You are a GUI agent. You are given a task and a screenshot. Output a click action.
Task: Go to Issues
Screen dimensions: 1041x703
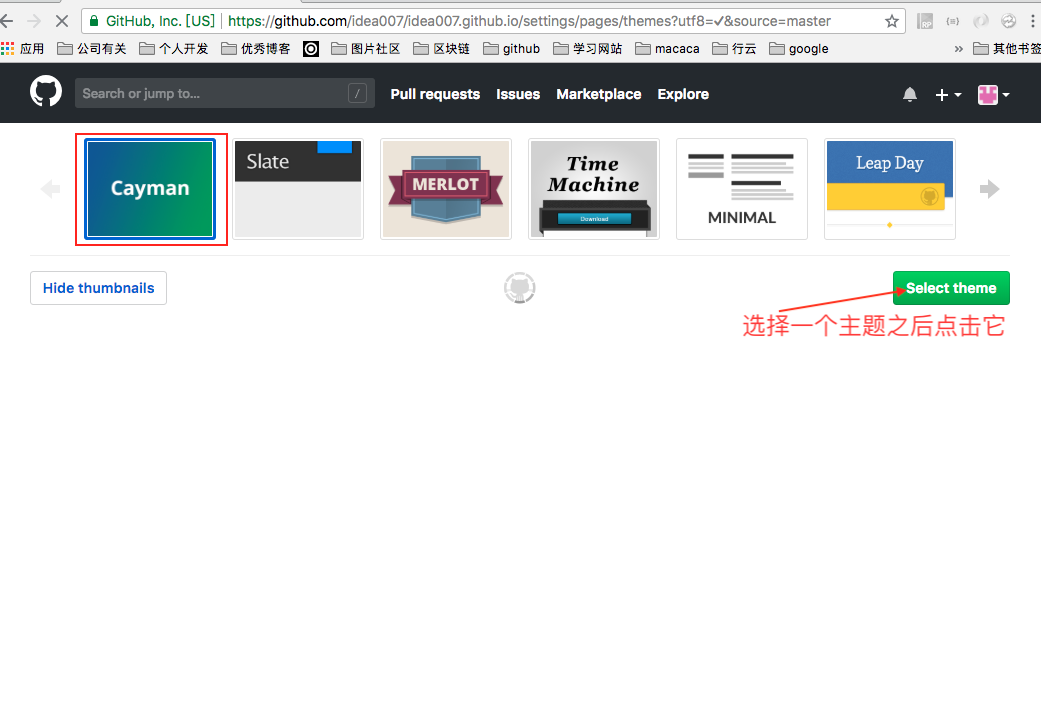pos(518,94)
